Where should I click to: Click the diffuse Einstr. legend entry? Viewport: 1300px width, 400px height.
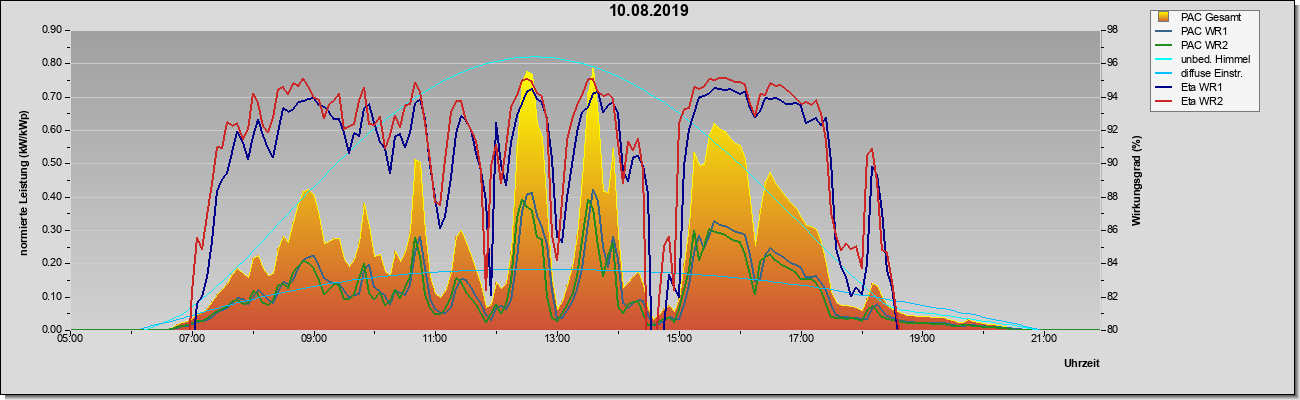tap(1201, 73)
